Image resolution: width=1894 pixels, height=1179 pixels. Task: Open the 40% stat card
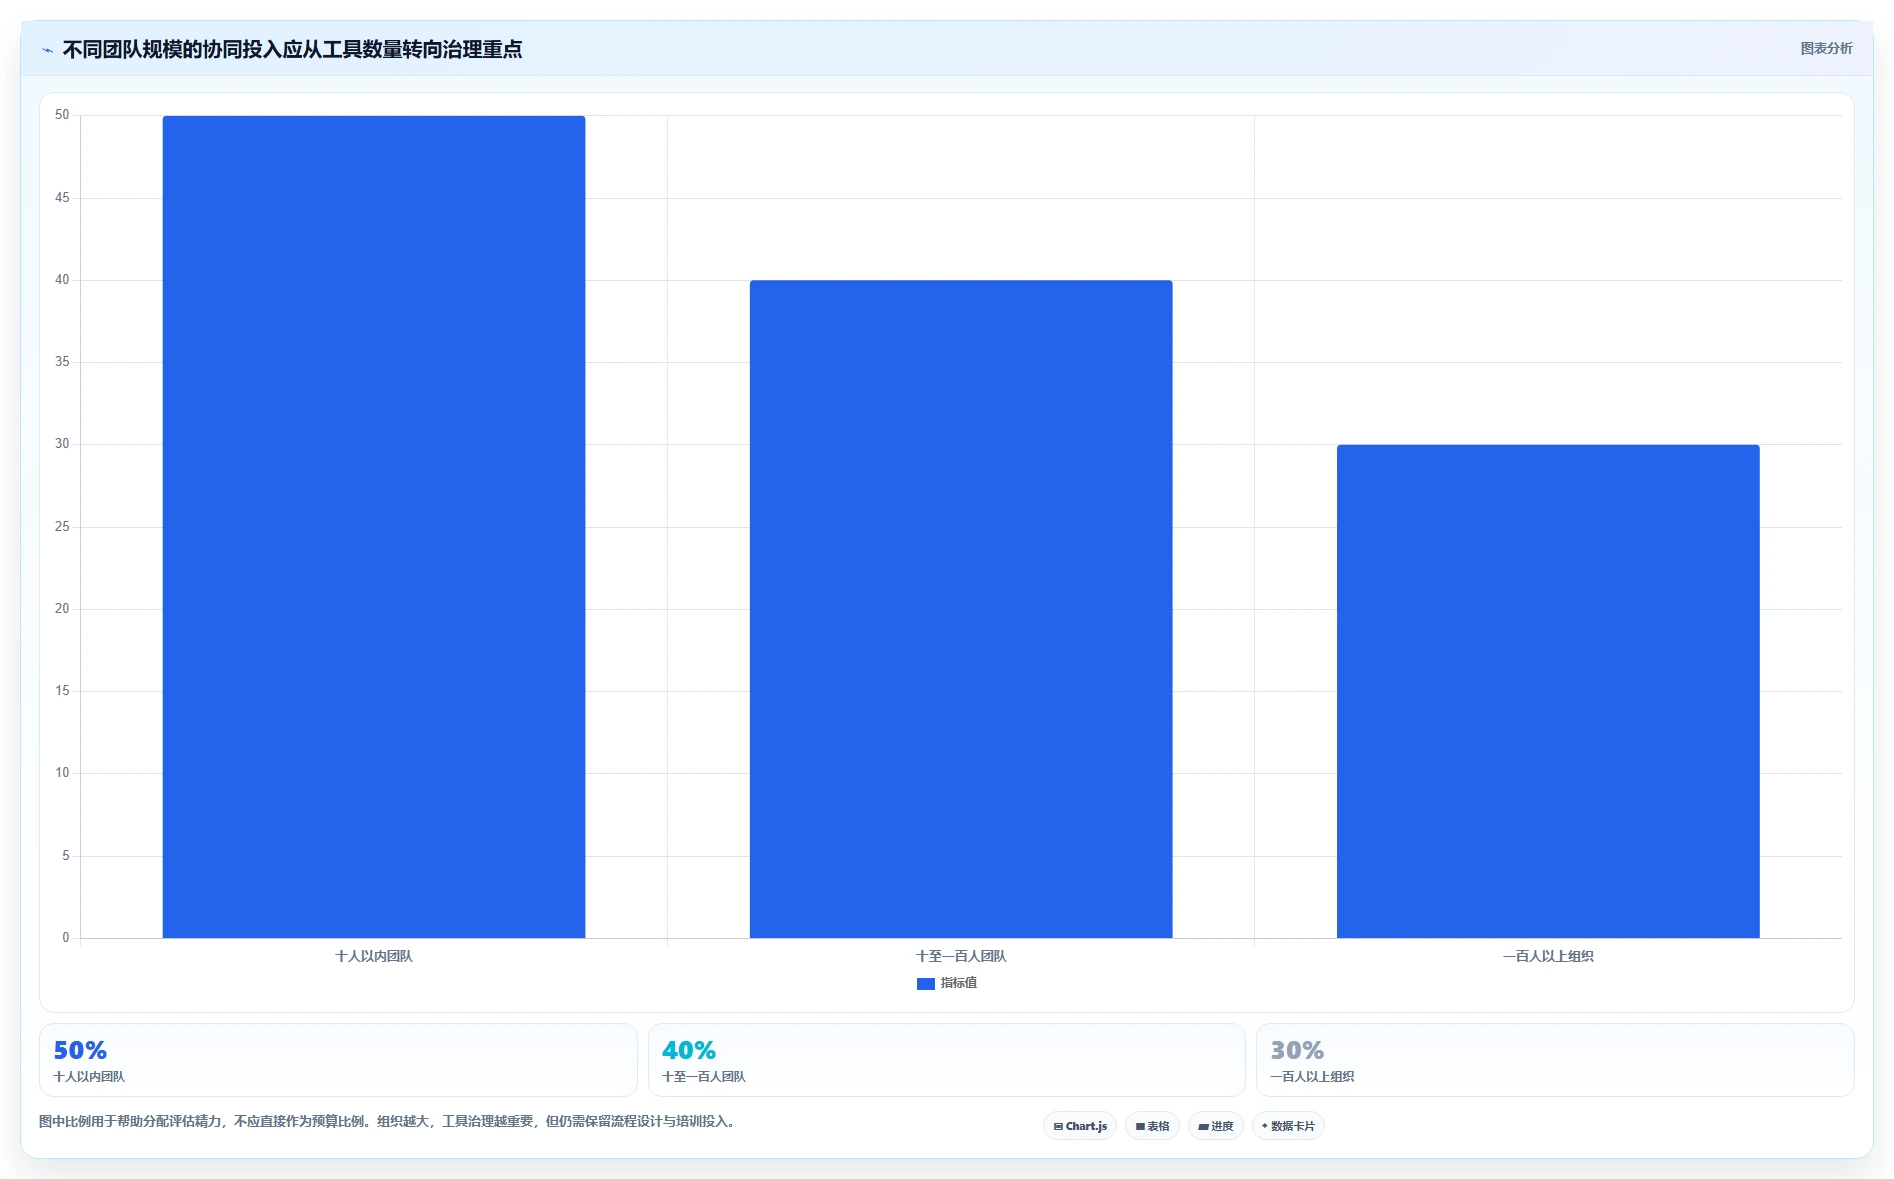[x=946, y=1060]
